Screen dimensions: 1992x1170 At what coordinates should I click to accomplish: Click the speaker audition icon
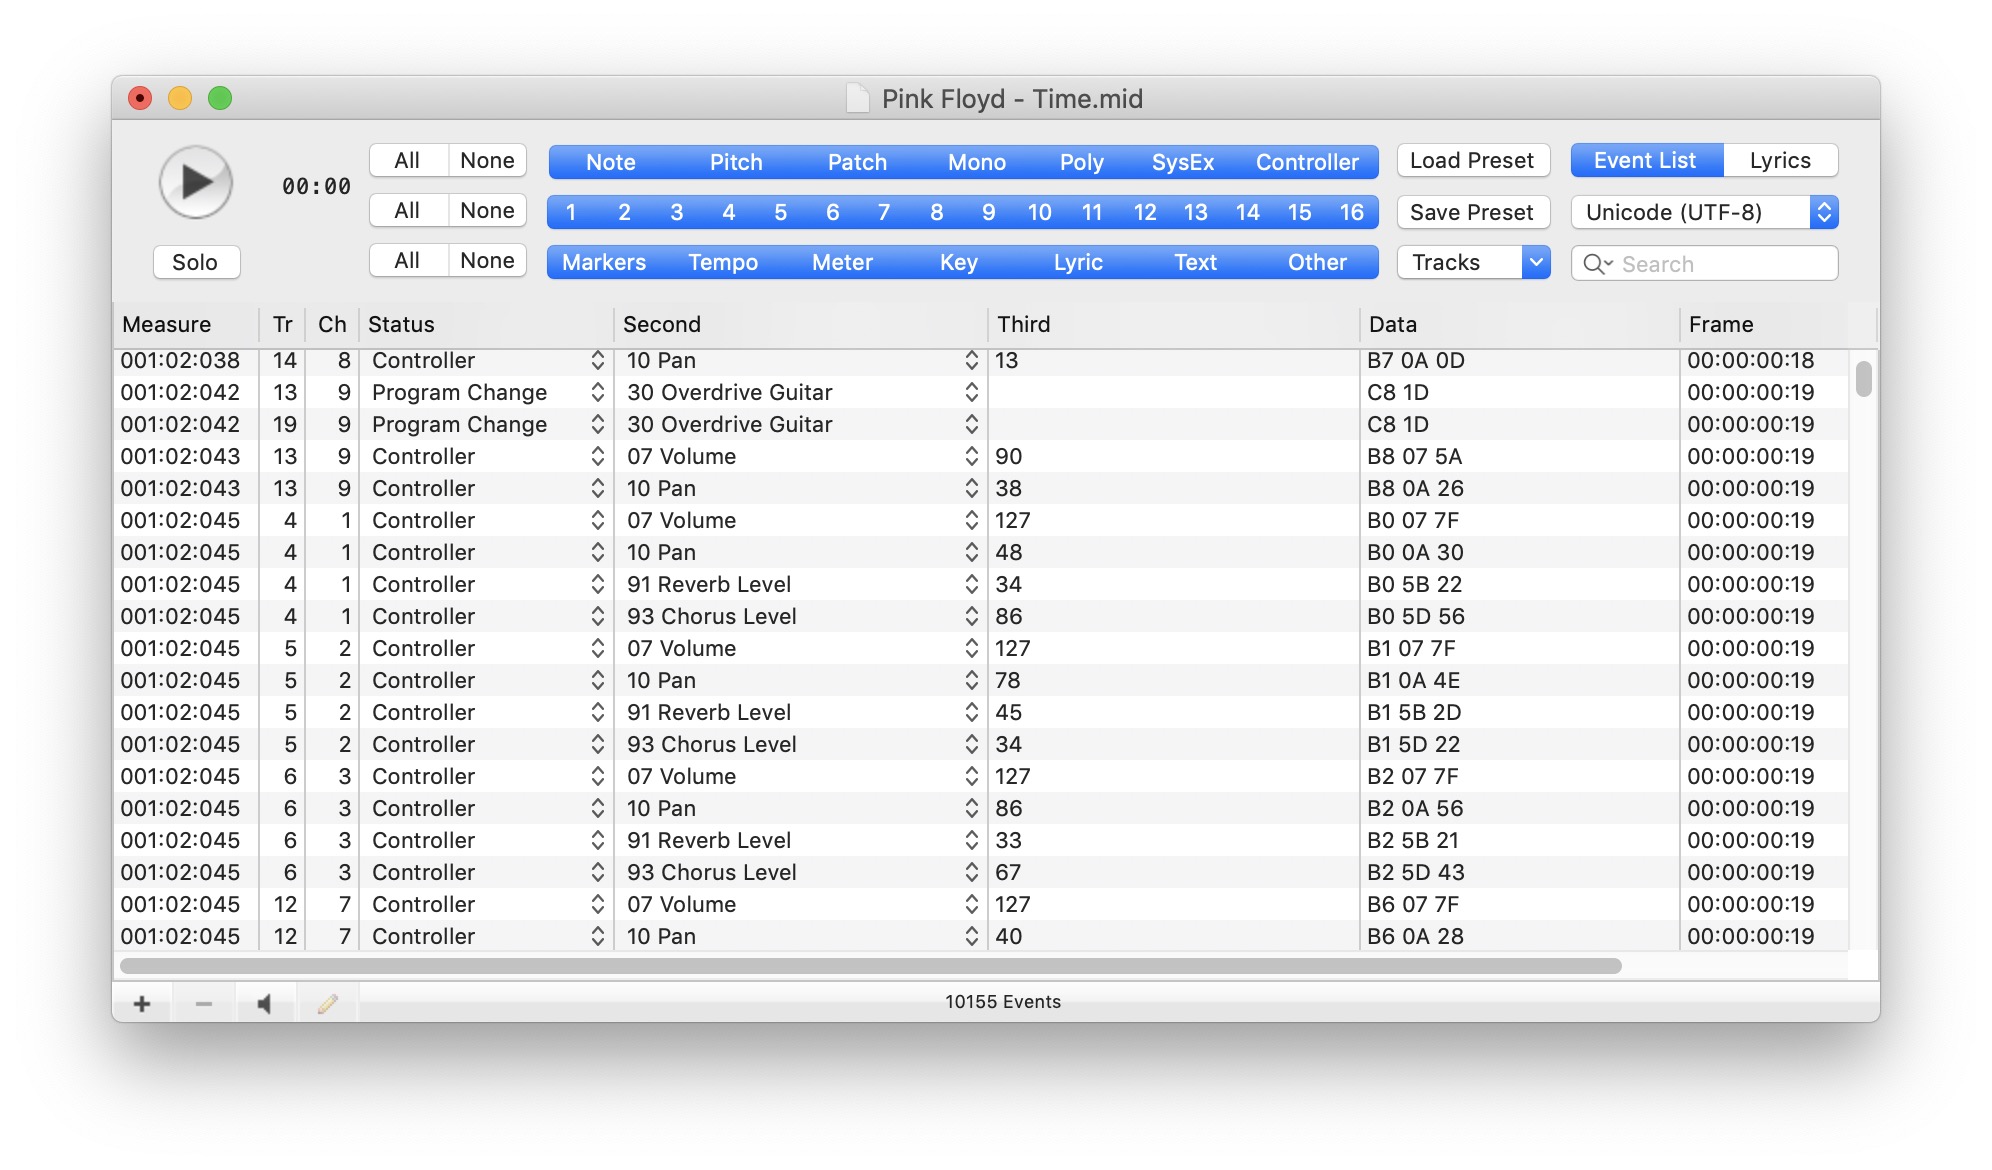coord(265,1003)
